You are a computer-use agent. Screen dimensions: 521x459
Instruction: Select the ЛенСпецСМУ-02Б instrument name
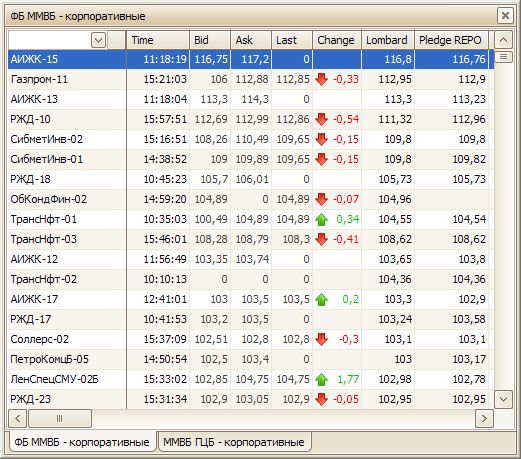pyautogui.click(x=54, y=379)
